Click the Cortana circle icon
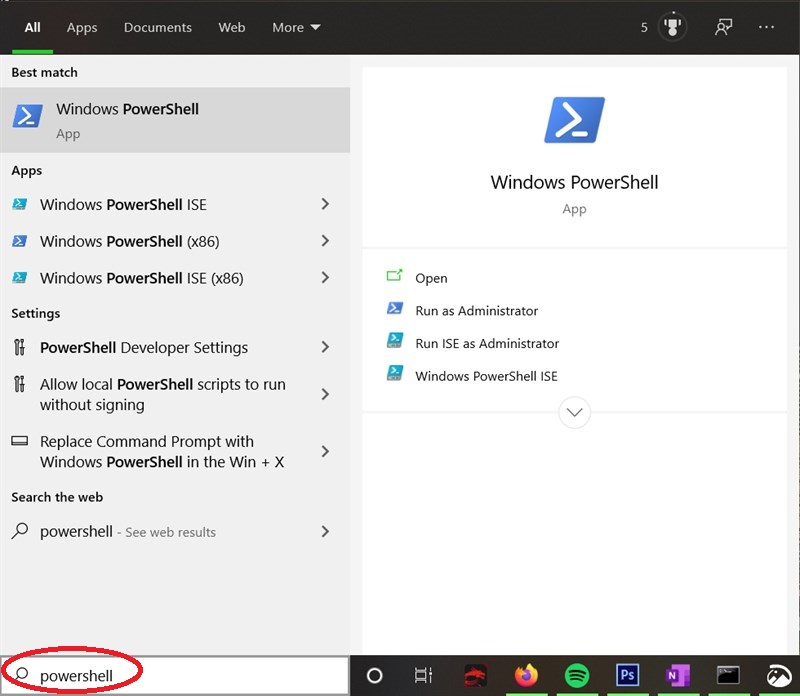The image size is (800, 696). point(375,676)
